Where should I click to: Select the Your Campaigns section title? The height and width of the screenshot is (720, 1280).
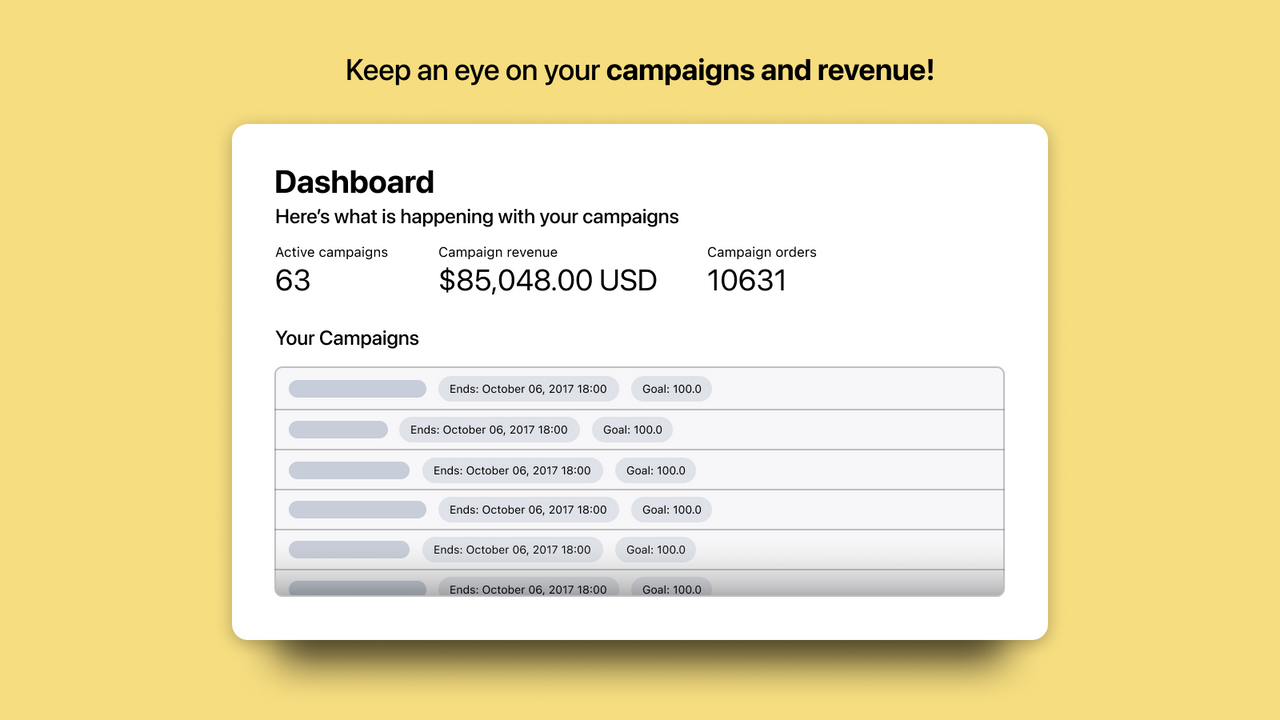pyautogui.click(x=347, y=338)
